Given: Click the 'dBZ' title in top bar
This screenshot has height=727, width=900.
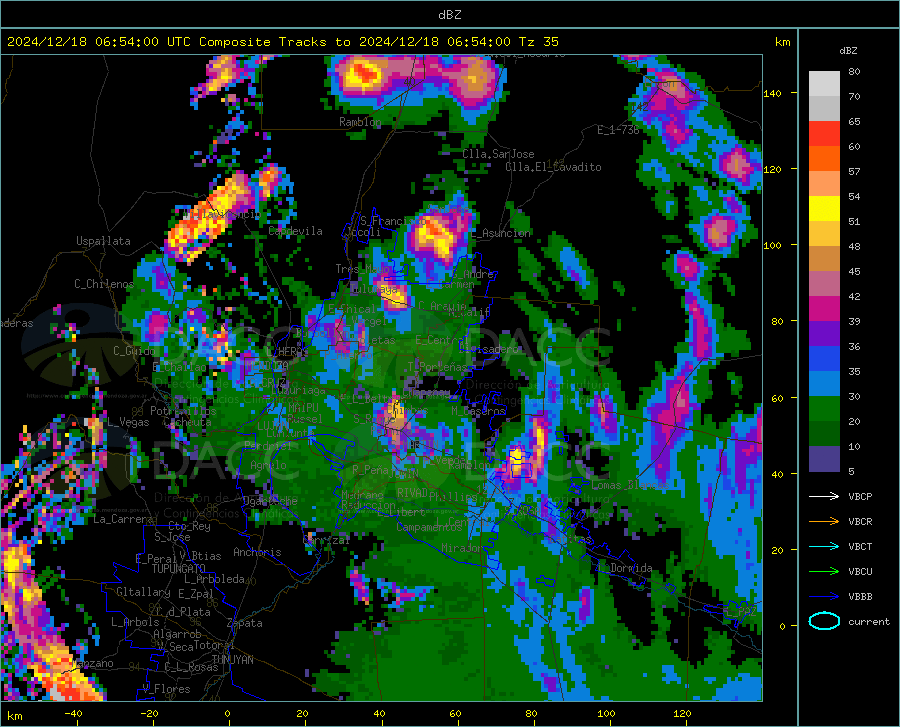Looking at the screenshot, I should [449, 15].
